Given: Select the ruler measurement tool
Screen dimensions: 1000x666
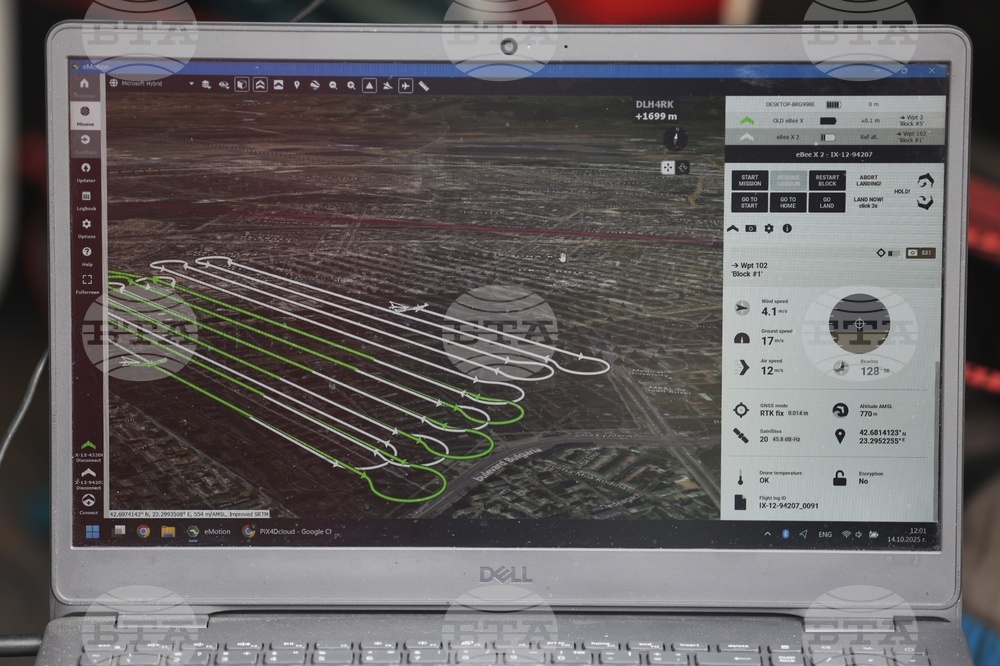Looking at the screenshot, I should (424, 86).
